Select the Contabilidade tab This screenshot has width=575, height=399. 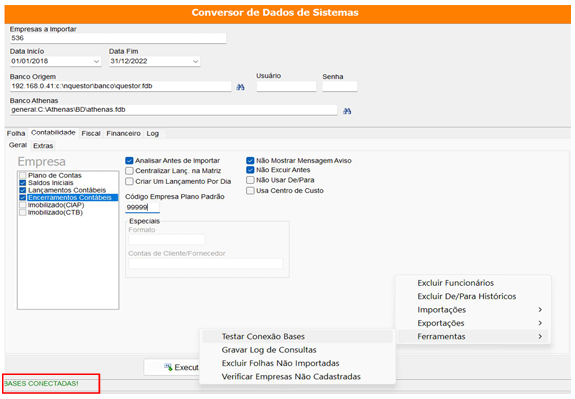pyautogui.click(x=53, y=133)
